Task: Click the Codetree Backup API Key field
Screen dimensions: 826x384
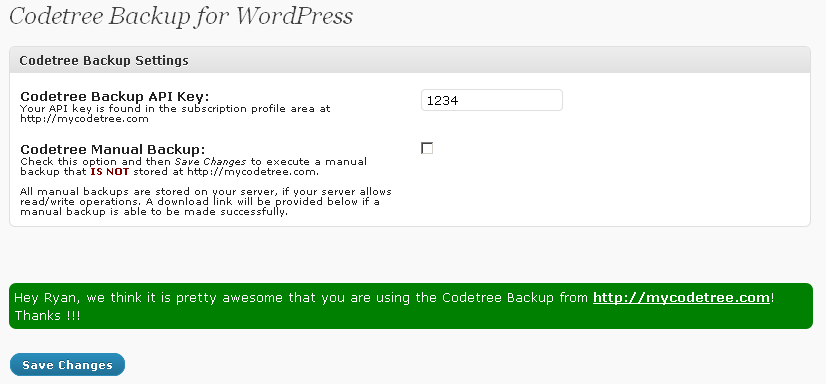Action: pyautogui.click(x=491, y=100)
